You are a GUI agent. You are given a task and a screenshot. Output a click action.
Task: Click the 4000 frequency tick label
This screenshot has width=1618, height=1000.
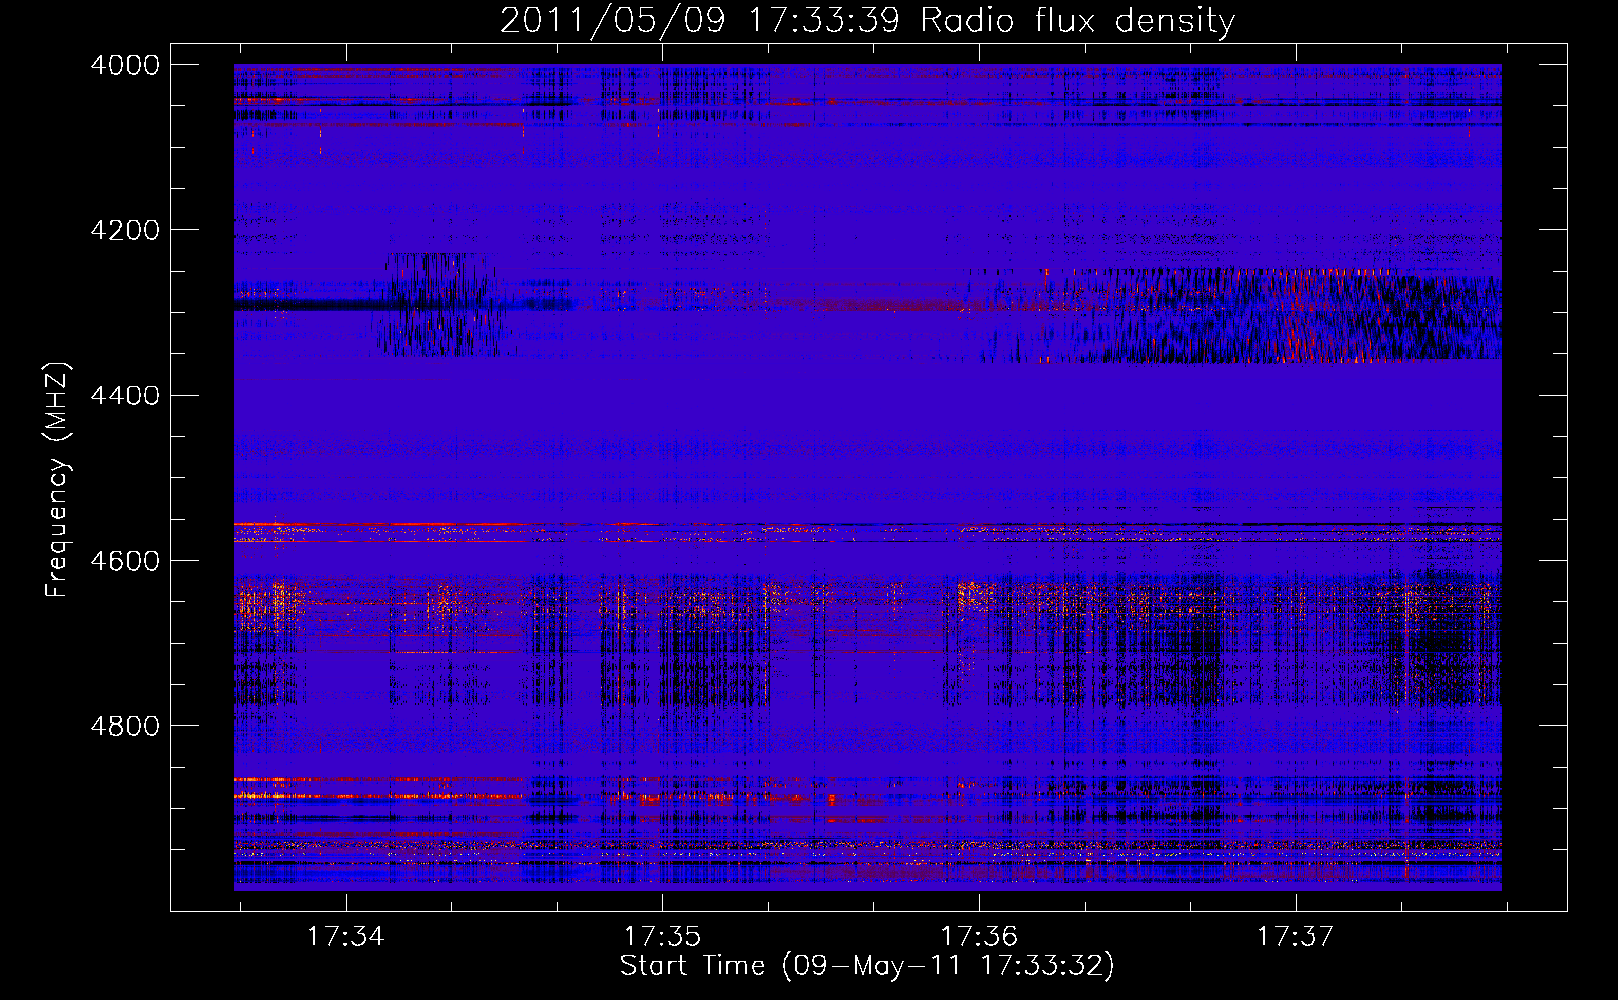tap(125, 65)
